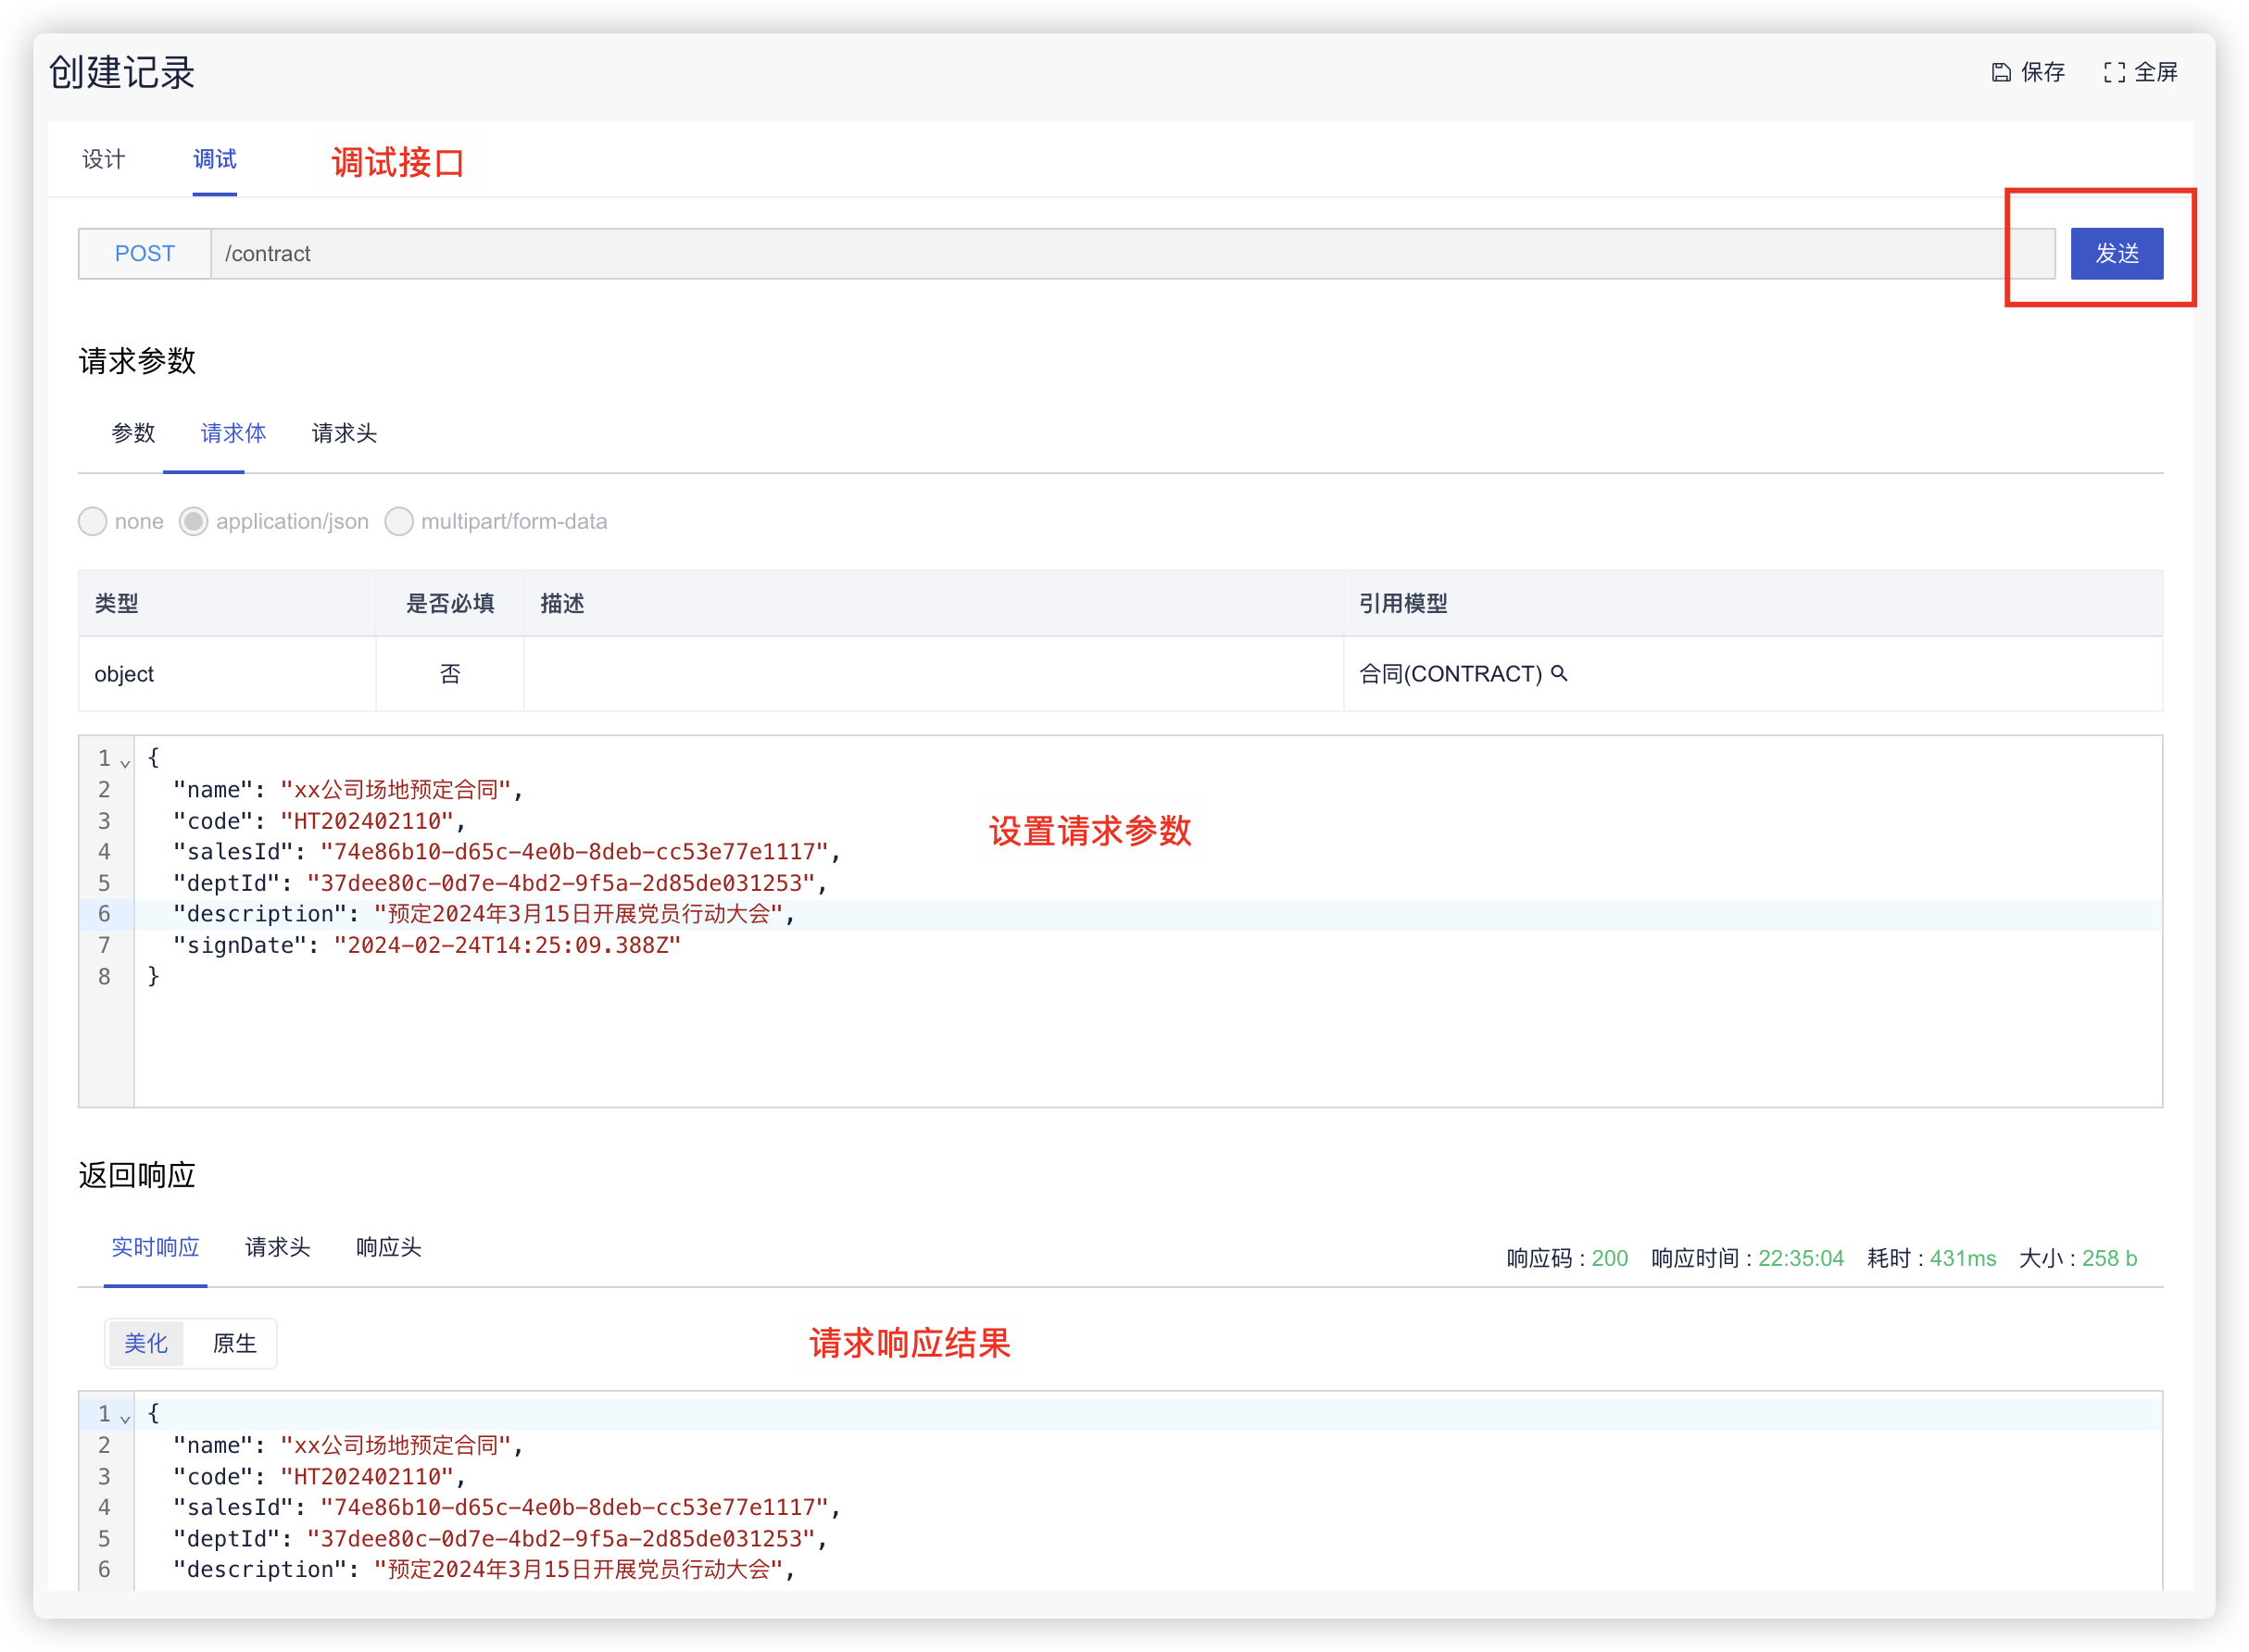
Task: Select the none body type radio
Action: pos(93,521)
